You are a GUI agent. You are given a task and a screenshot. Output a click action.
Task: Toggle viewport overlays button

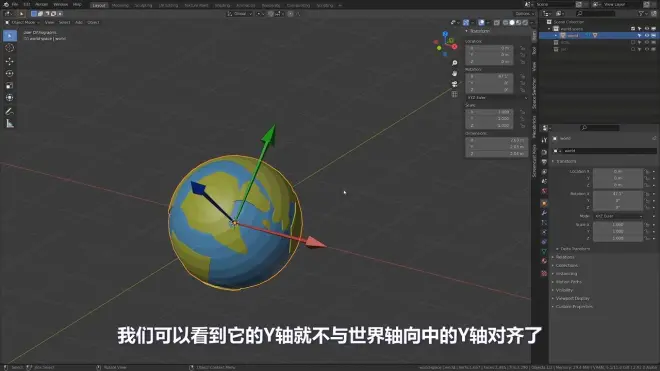(x=481, y=23)
